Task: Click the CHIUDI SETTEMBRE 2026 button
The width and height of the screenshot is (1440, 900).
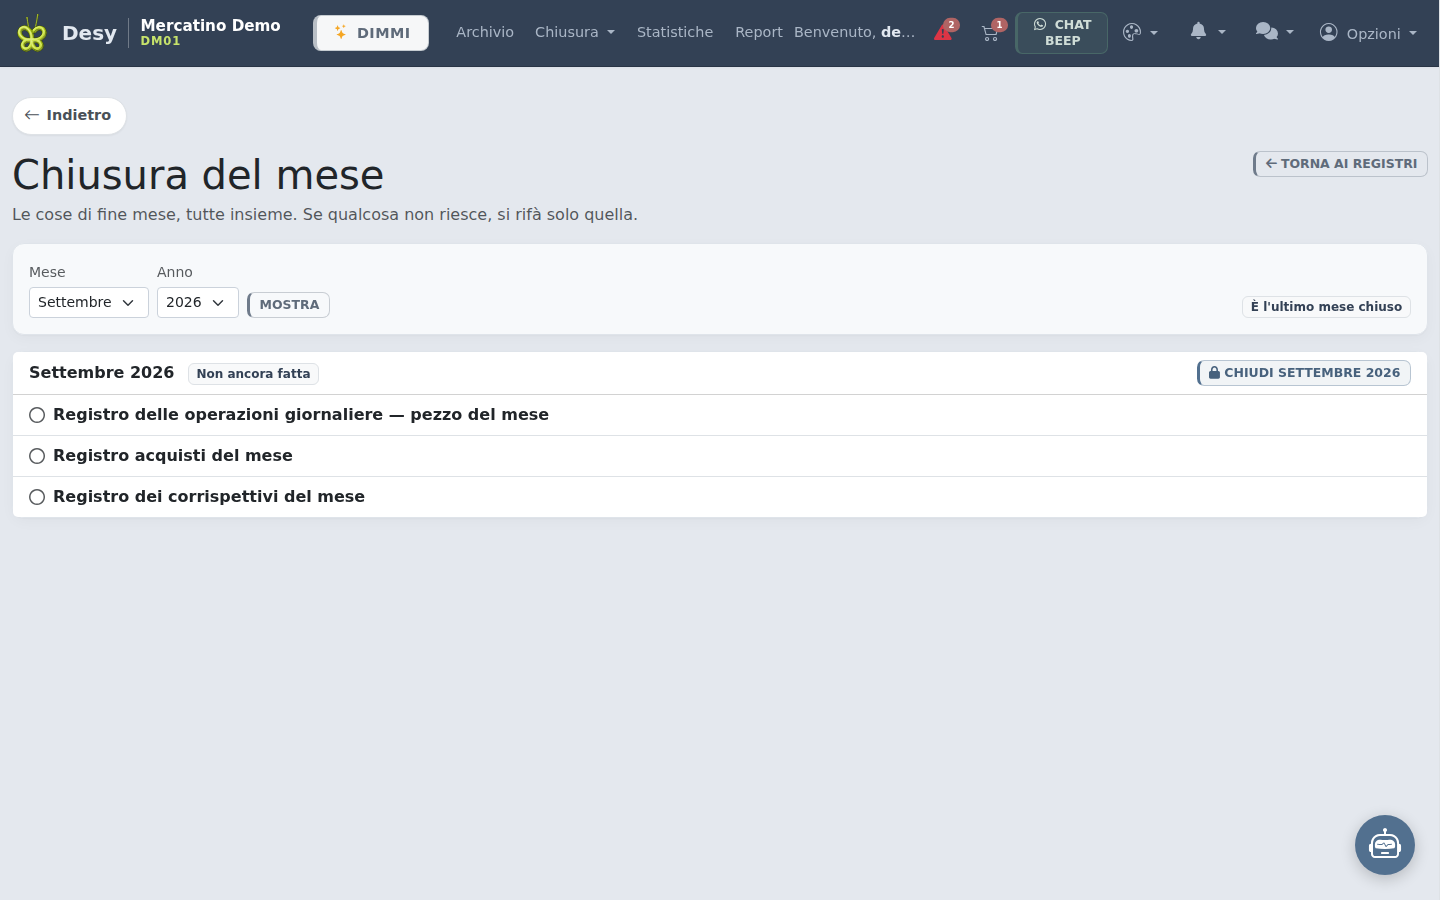Action: 1304,373
